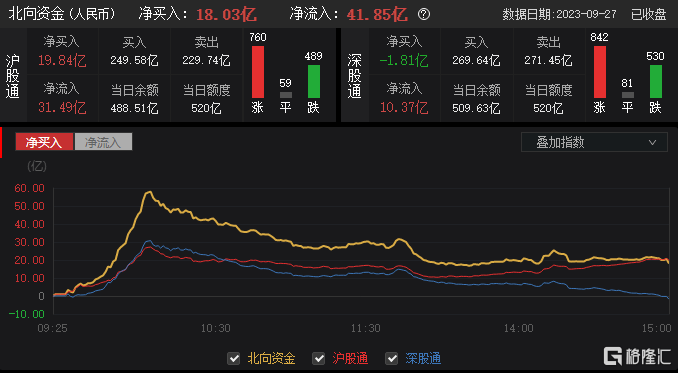Open the 叠加指数 dropdown
Image resolution: width=678 pixels, height=373 pixels.
pyautogui.click(x=594, y=142)
